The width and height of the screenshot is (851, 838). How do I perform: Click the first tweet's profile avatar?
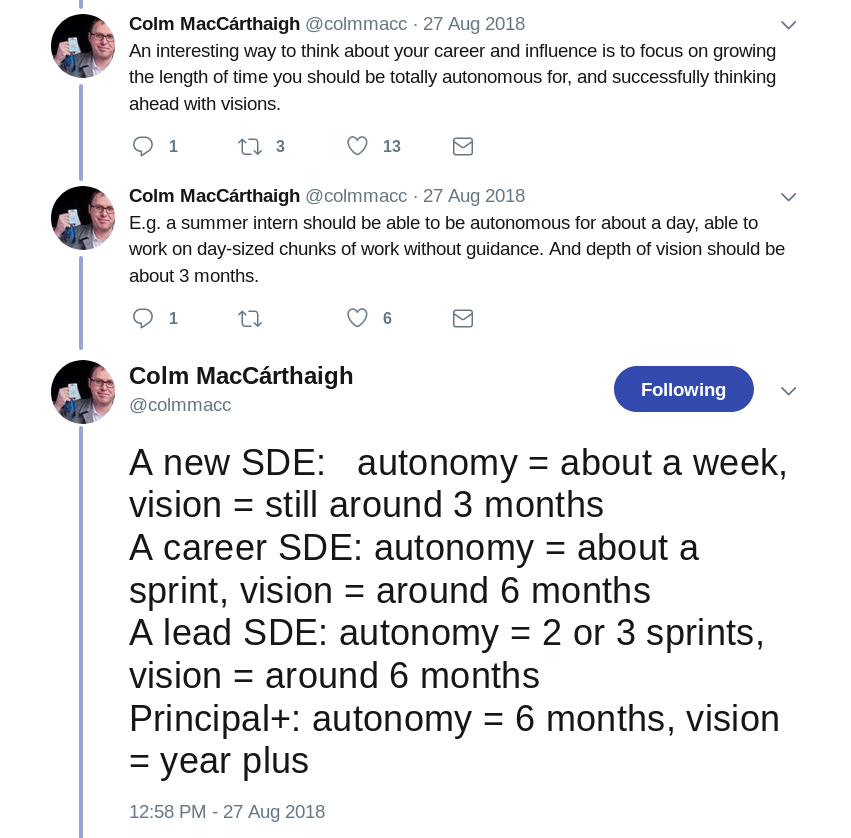(x=83, y=46)
